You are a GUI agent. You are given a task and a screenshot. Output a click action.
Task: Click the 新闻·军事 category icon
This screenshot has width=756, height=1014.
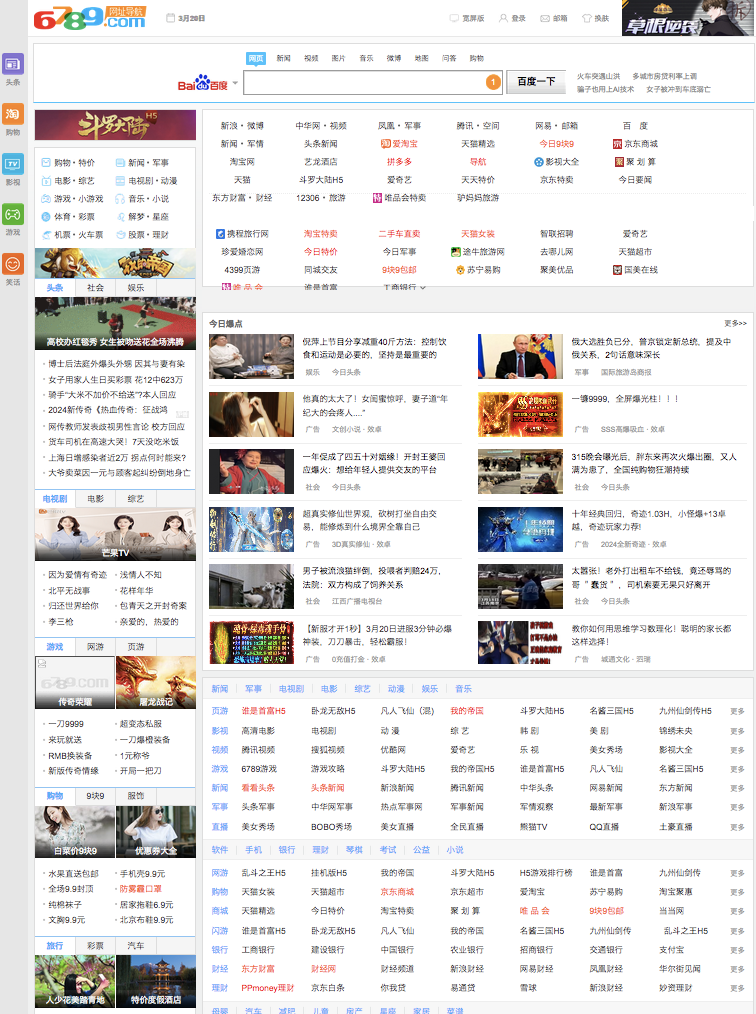(x=120, y=162)
